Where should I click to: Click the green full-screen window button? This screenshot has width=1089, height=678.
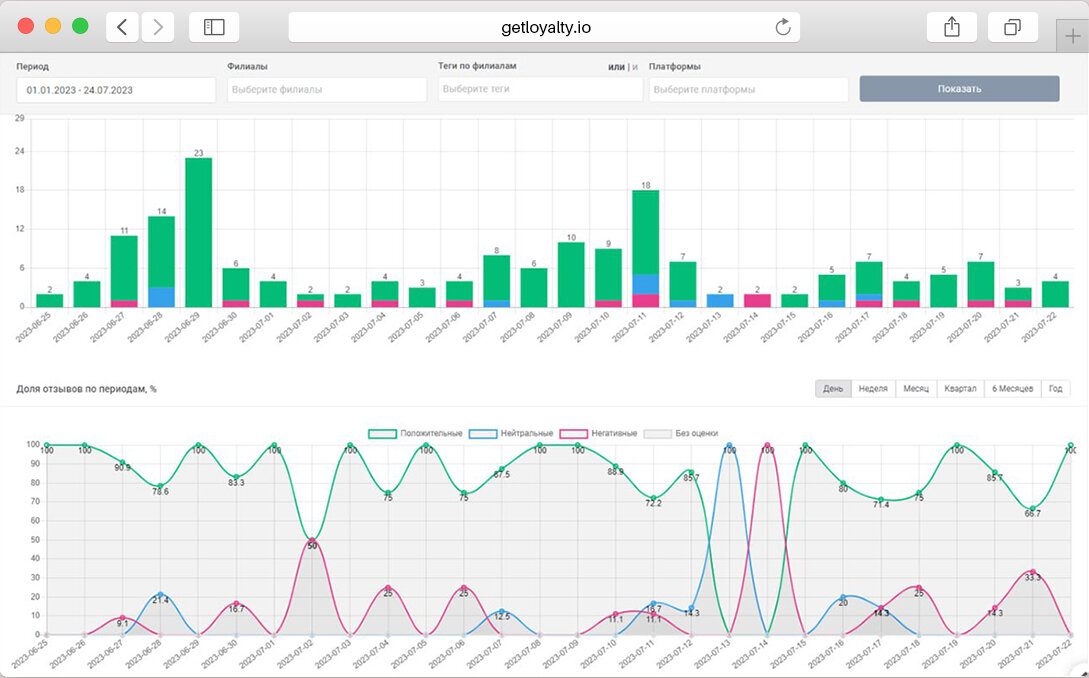81,26
